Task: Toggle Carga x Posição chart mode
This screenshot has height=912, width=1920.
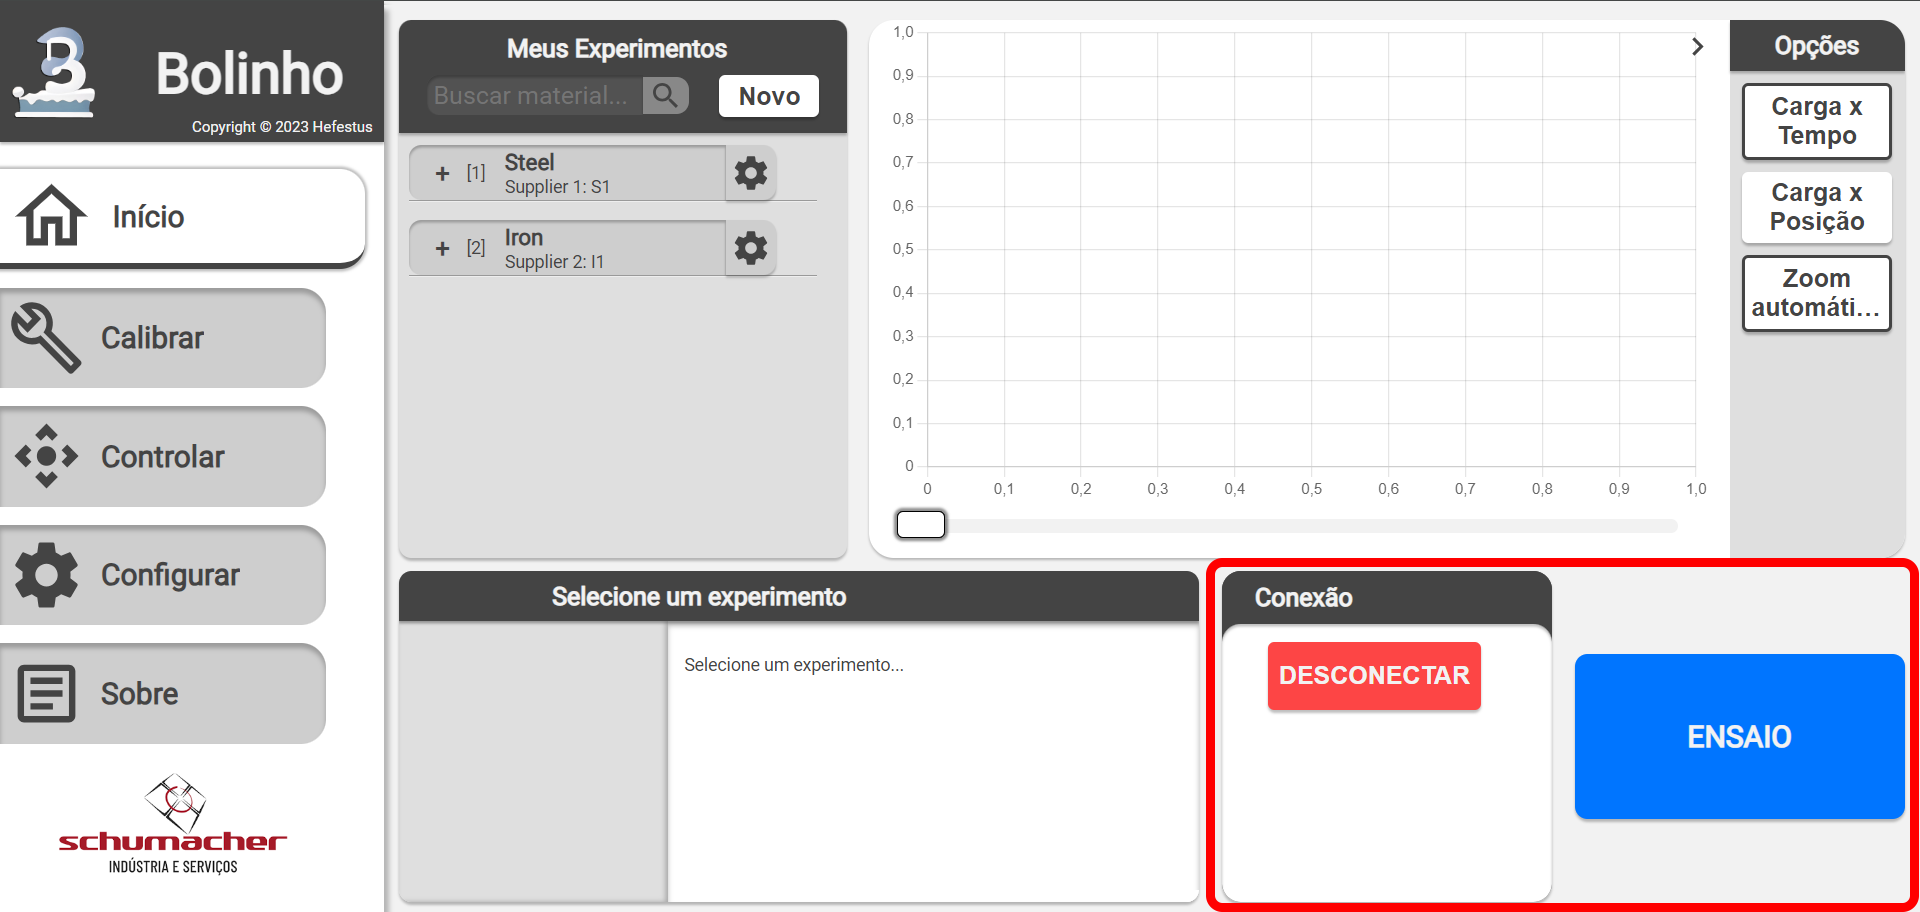Action: tap(1816, 207)
